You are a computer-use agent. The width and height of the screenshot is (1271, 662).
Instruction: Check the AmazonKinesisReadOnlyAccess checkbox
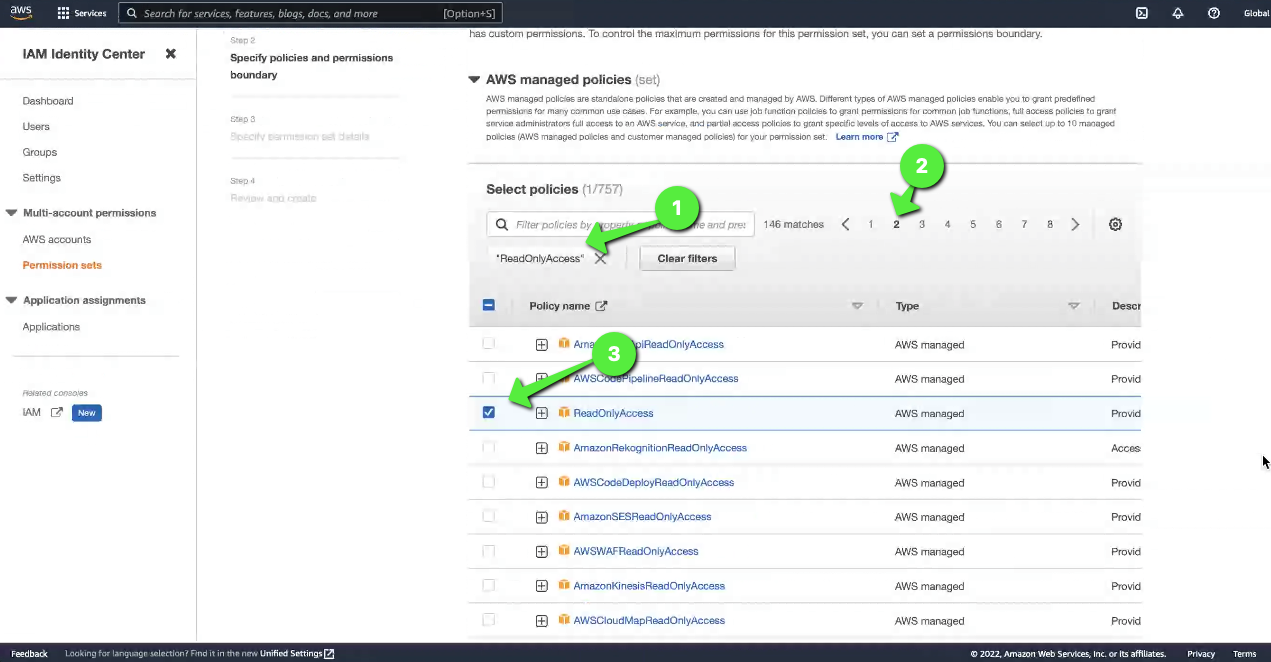pos(489,585)
